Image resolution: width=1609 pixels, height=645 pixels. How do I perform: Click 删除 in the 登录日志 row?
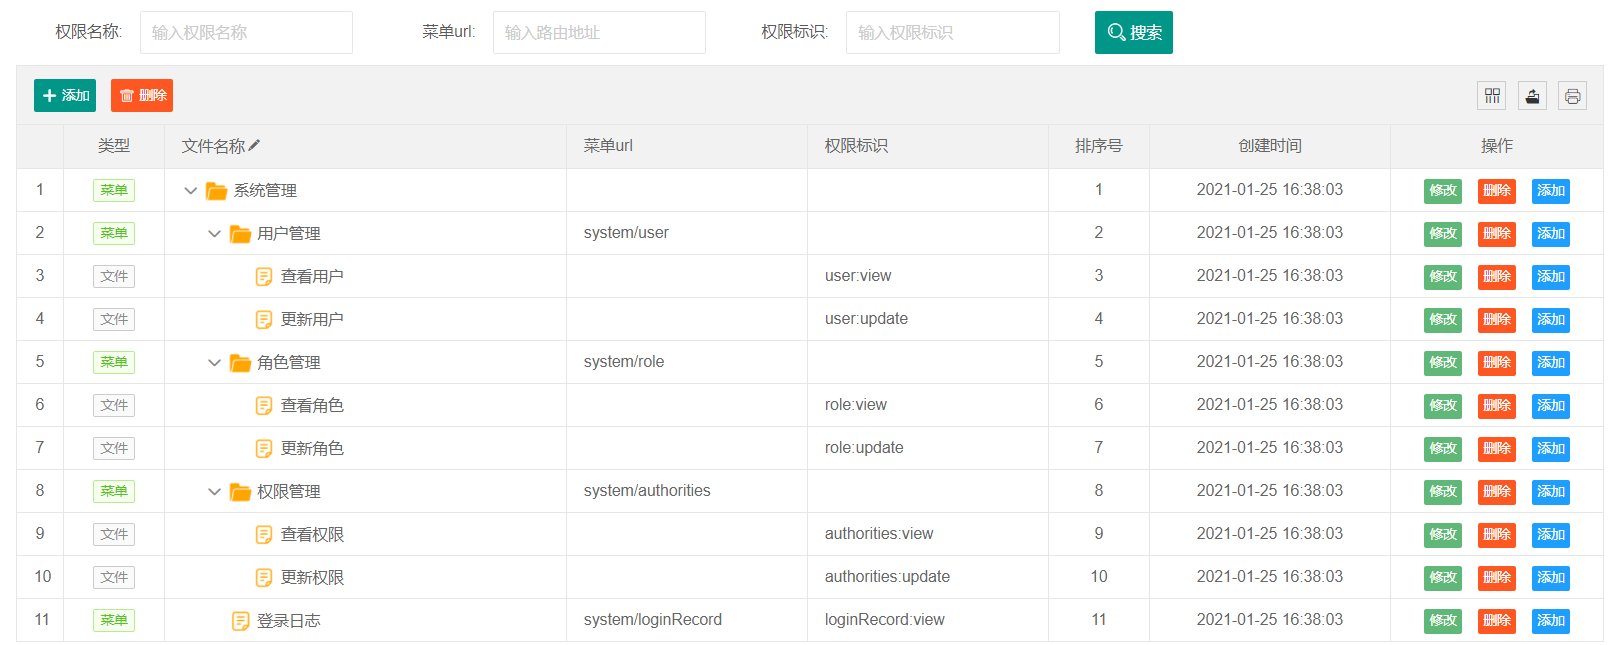point(1496,621)
